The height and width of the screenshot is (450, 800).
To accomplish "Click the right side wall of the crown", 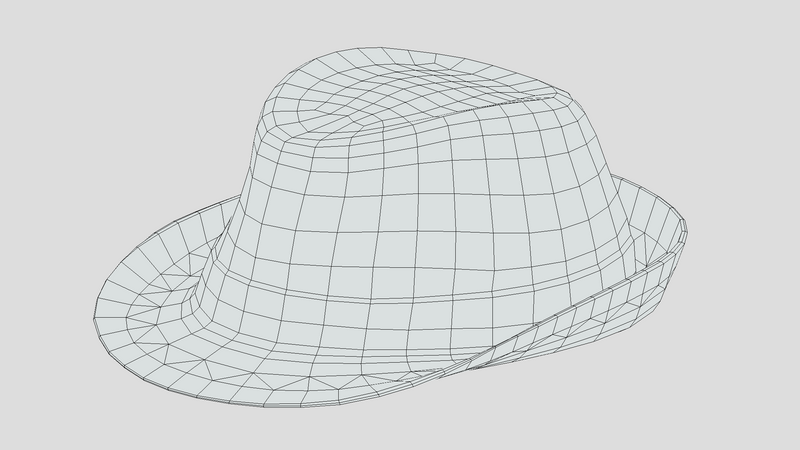I will click(570, 200).
